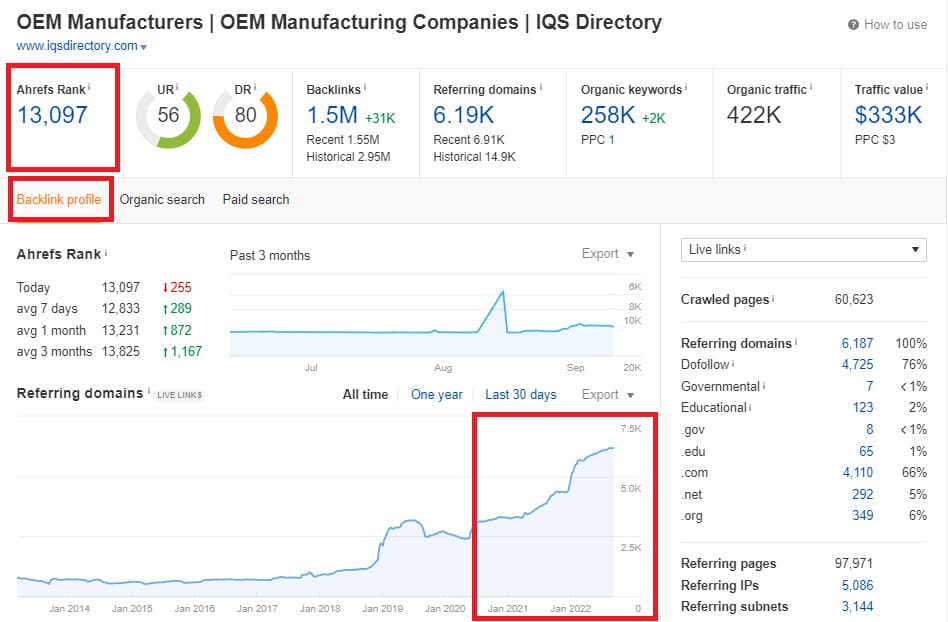Expand the www.iqsdirectory.com URL dropdown arrow

144,48
